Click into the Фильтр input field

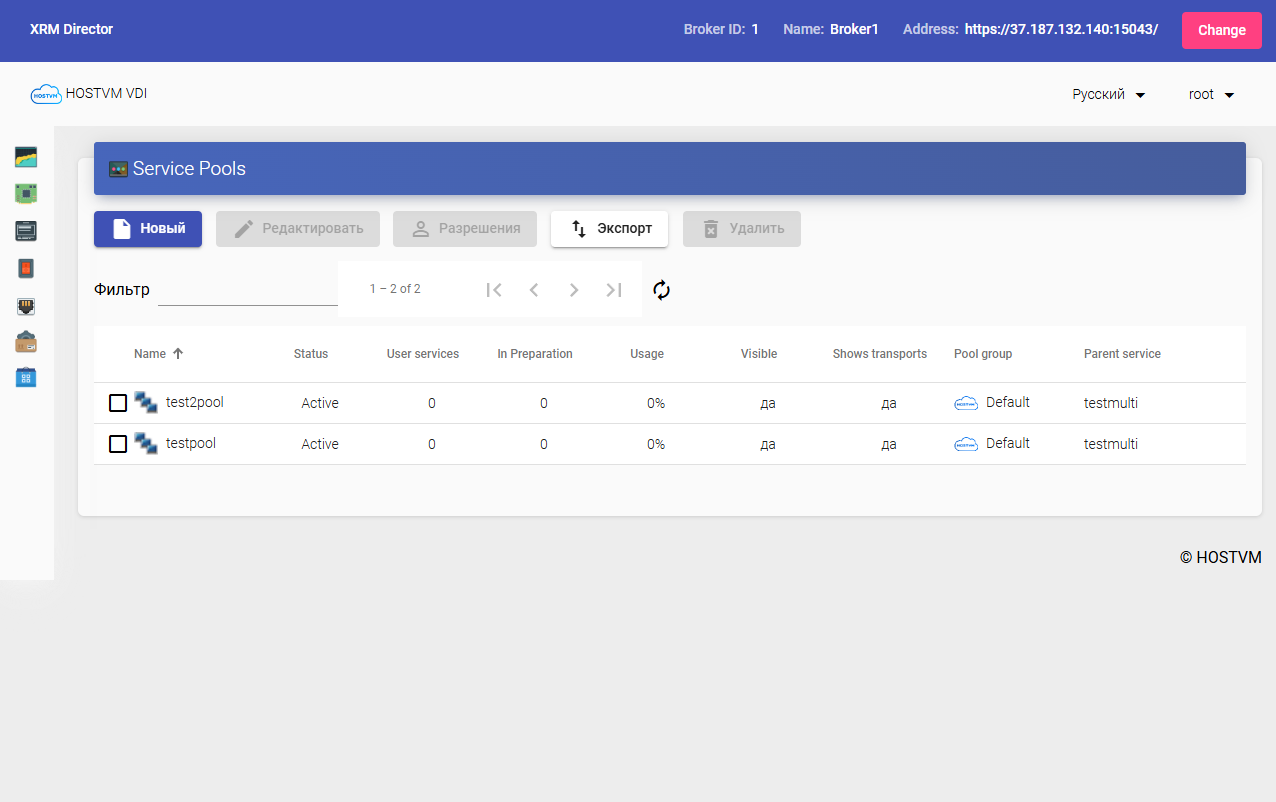[247, 290]
